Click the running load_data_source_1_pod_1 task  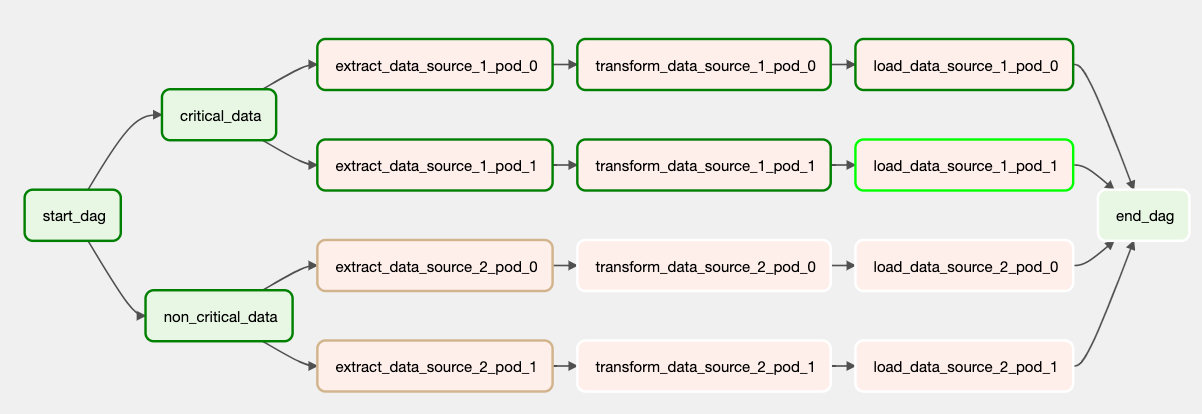coord(964,165)
